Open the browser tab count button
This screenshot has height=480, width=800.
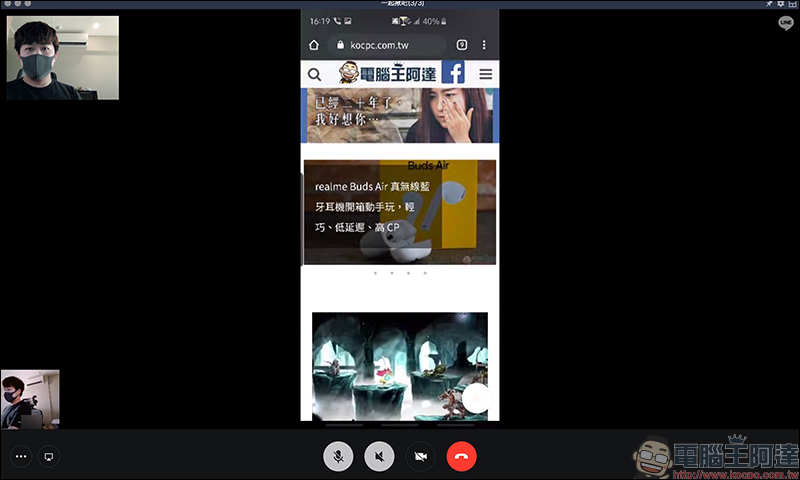coord(462,45)
